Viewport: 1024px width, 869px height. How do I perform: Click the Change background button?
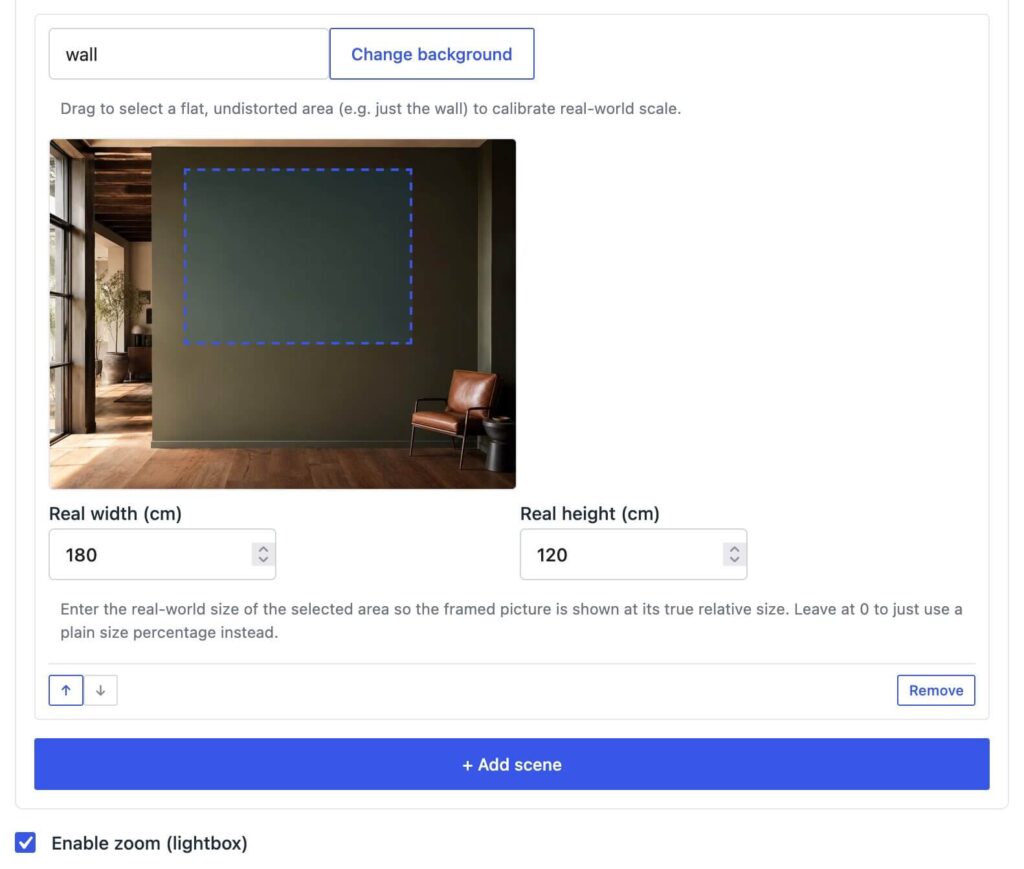(432, 54)
